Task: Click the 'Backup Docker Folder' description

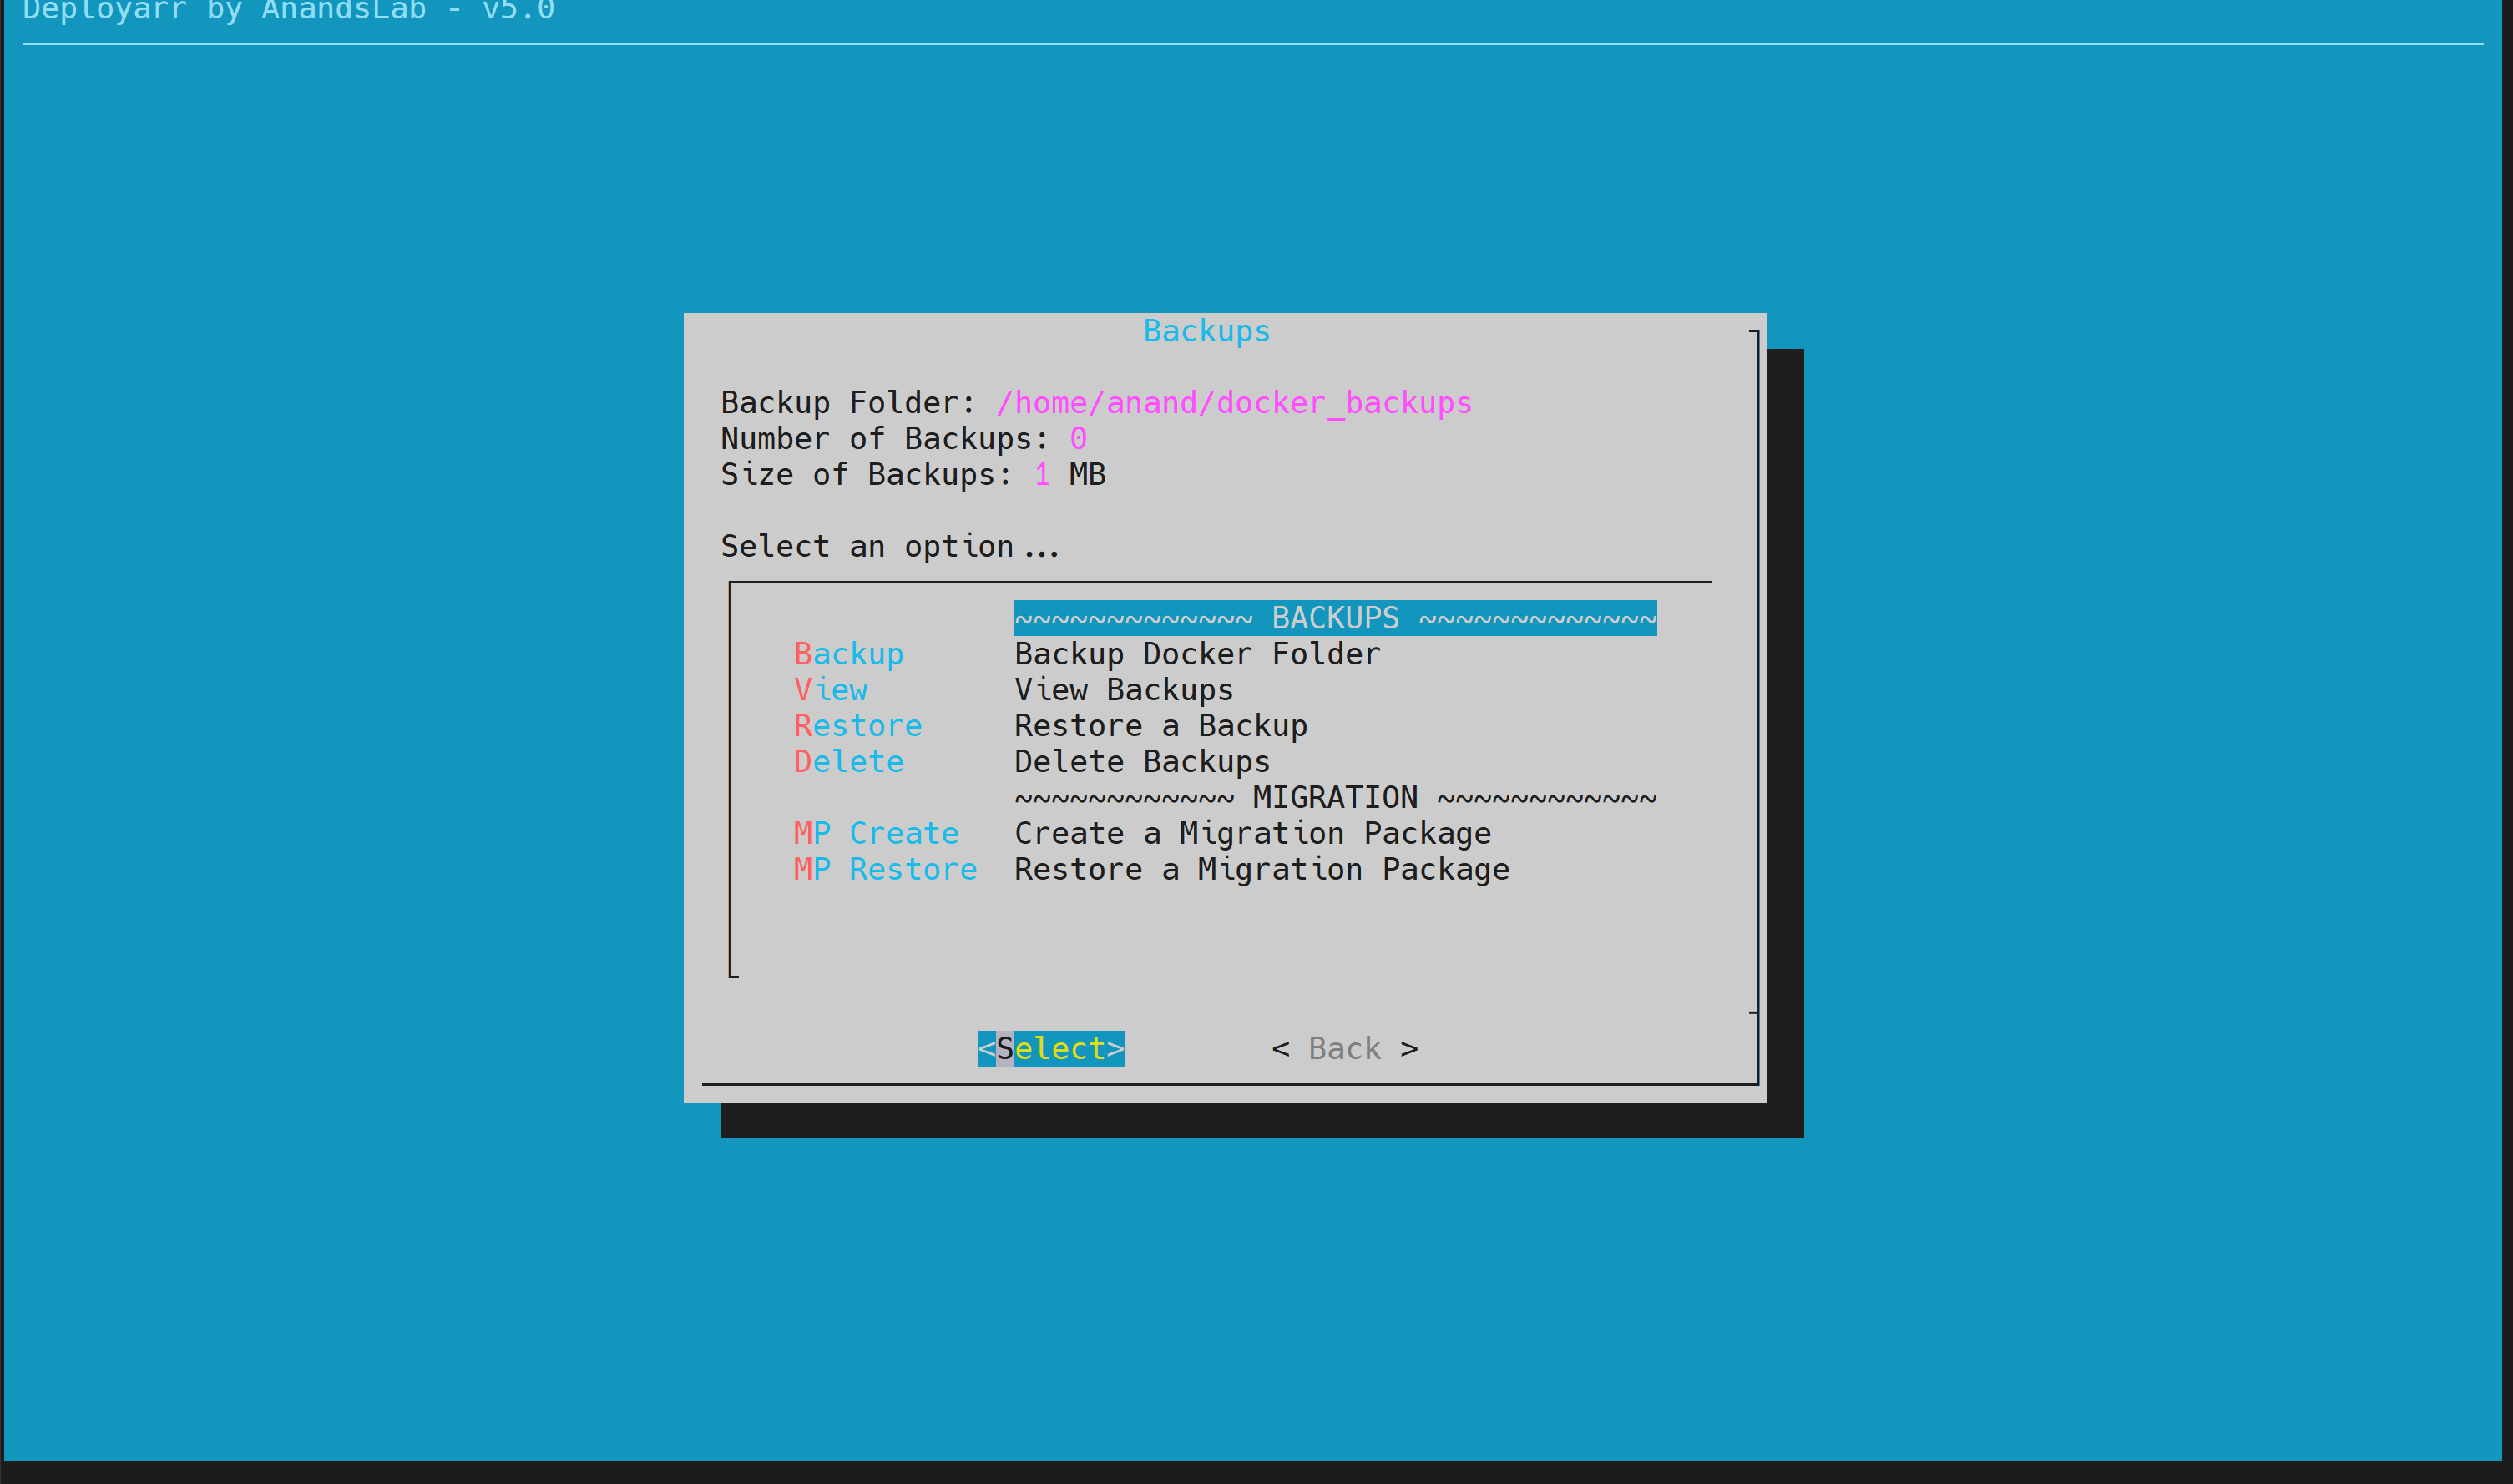Action: pyautogui.click(x=1197, y=654)
